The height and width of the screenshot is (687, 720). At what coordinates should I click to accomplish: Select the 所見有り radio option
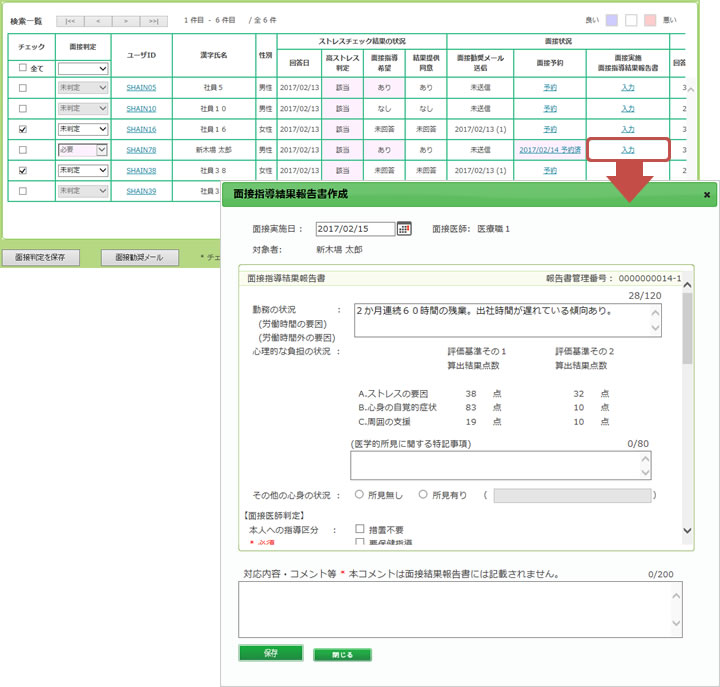(423, 495)
